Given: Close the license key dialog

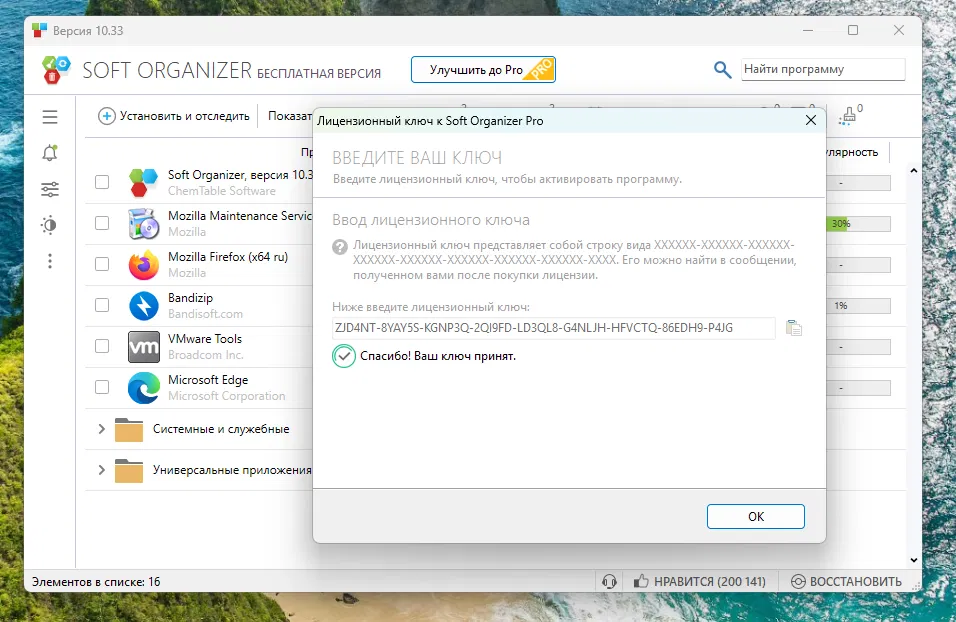Looking at the screenshot, I should coord(810,120).
